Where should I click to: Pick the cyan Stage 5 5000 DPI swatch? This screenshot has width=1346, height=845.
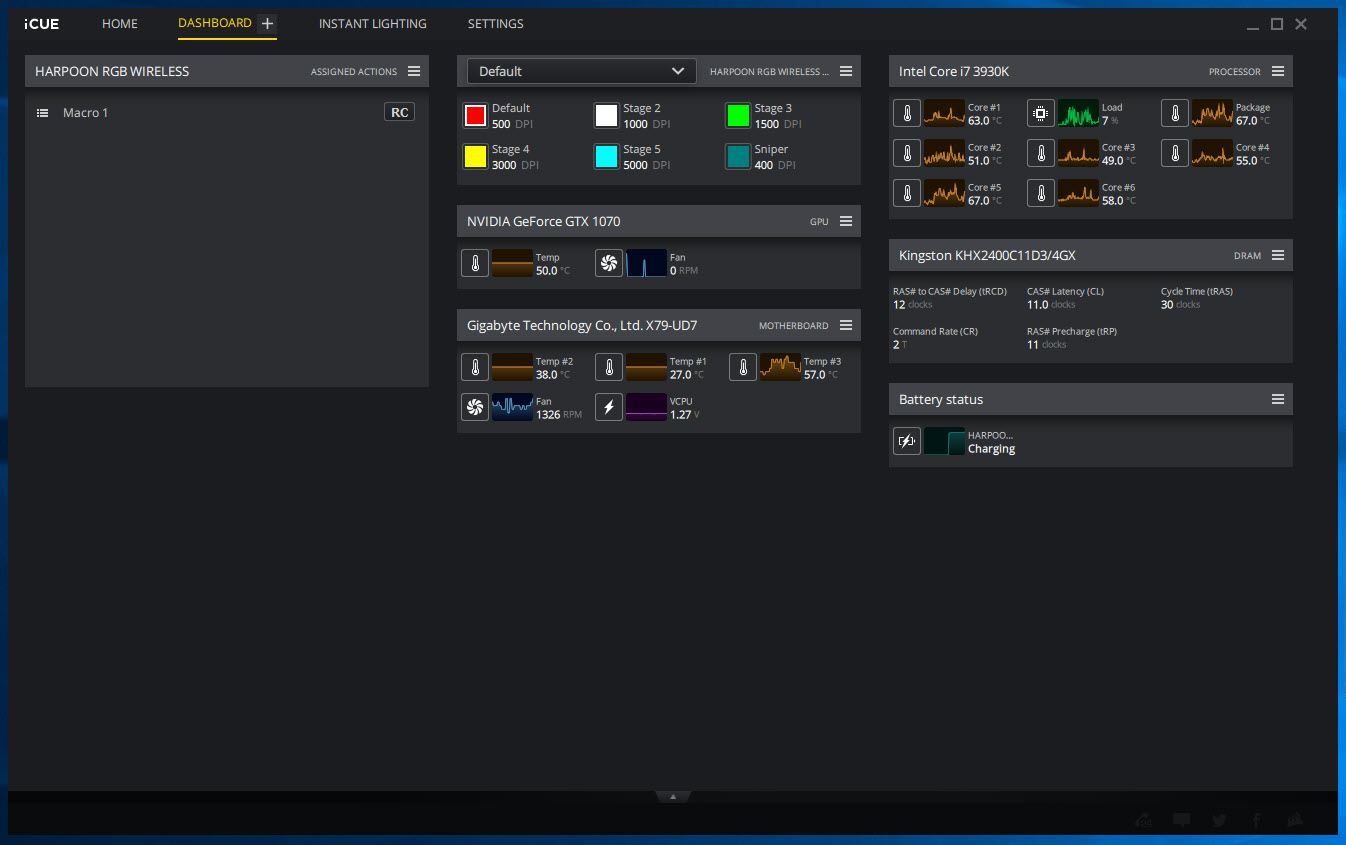point(606,156)
